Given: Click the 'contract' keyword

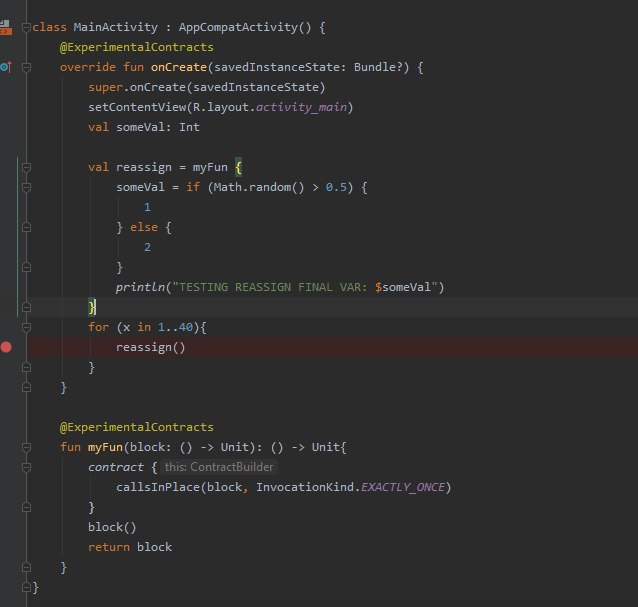Looking at the screenshot, I should tap(116, 467).
